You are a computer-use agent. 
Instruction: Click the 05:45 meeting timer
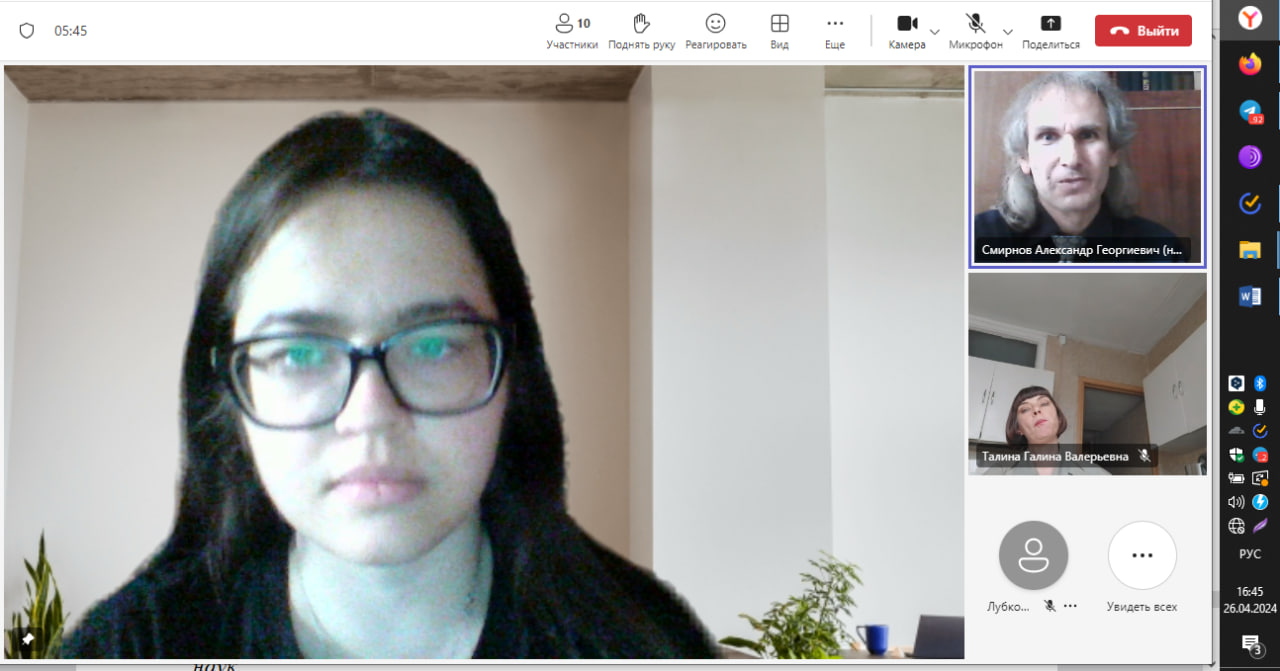pyautogui.click(x=71, y=31)
